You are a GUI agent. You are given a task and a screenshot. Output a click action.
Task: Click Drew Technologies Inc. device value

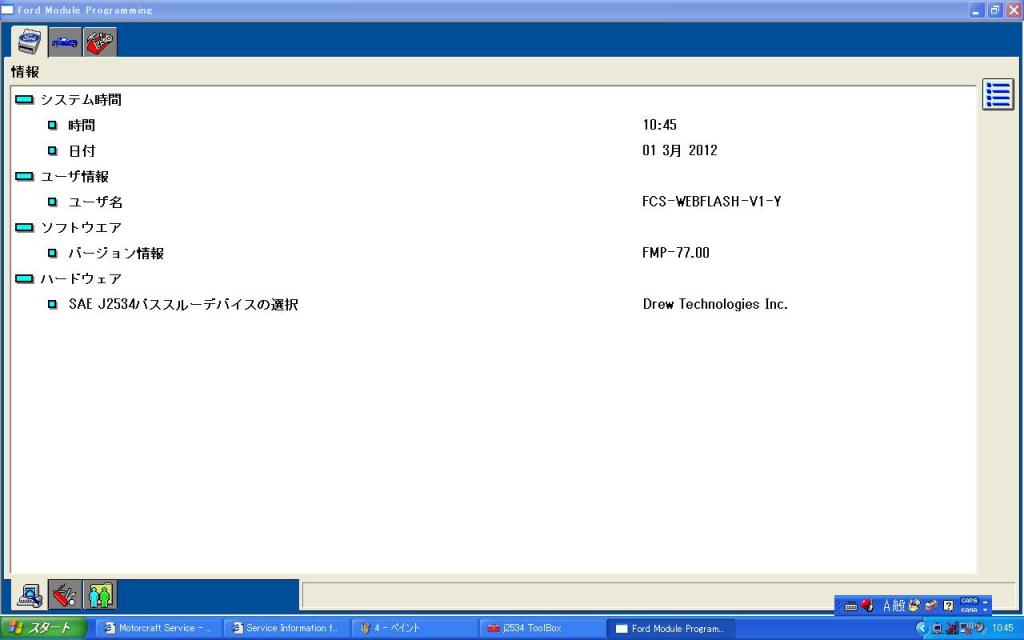(716, 304)
